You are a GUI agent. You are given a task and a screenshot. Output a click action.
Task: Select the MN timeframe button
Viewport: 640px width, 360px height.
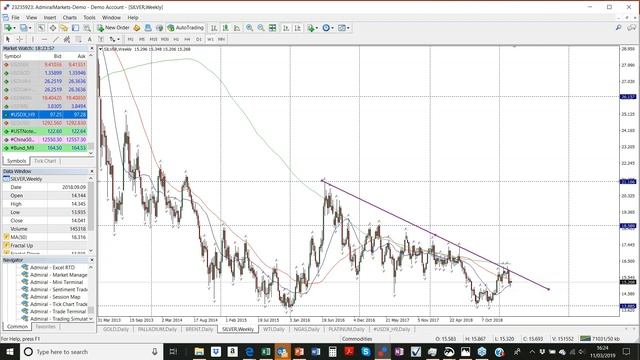tap(221, 39)
